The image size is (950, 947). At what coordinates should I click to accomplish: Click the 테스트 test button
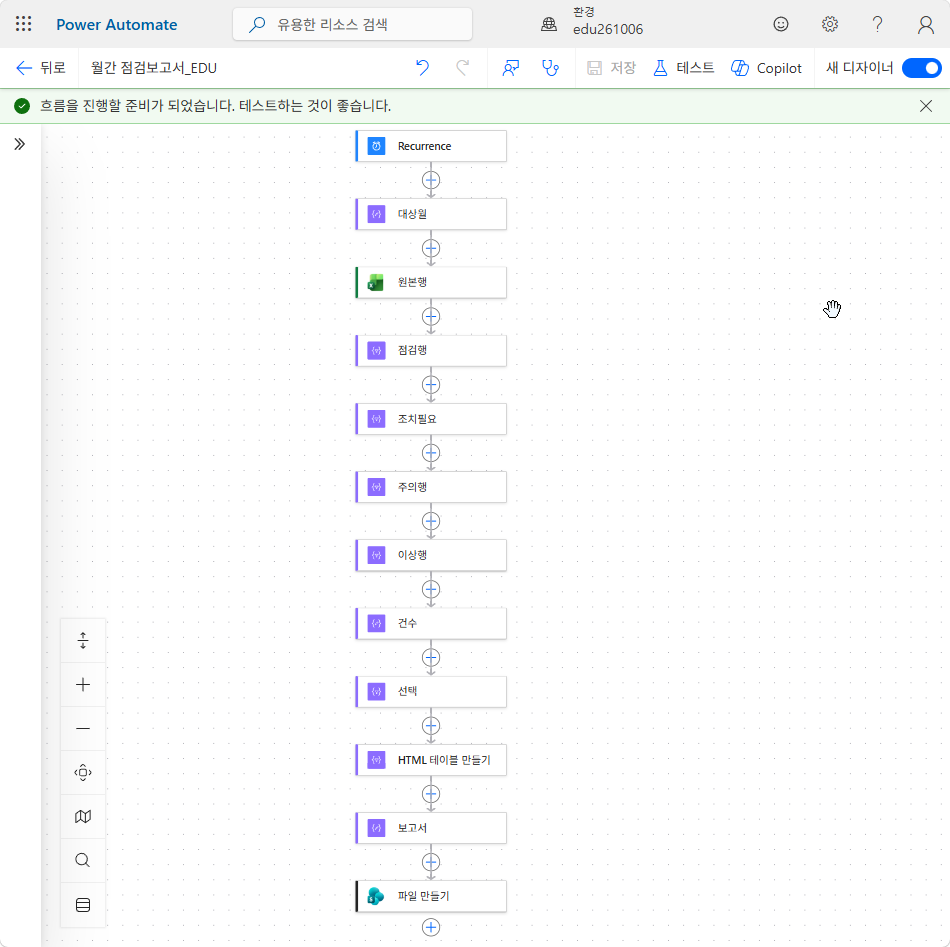point(683,68)
